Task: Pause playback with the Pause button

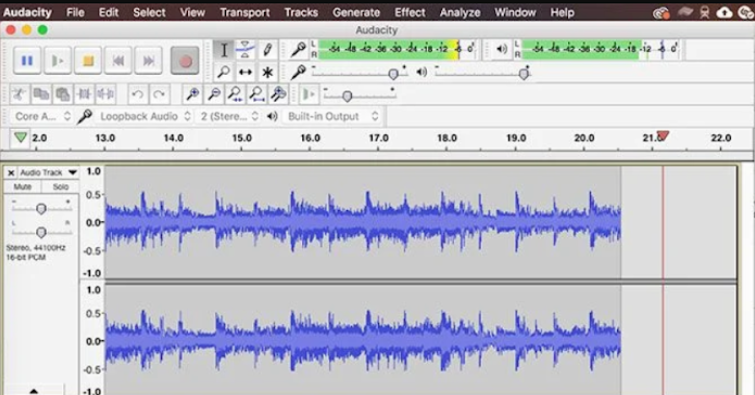Action: pos(27,61)
